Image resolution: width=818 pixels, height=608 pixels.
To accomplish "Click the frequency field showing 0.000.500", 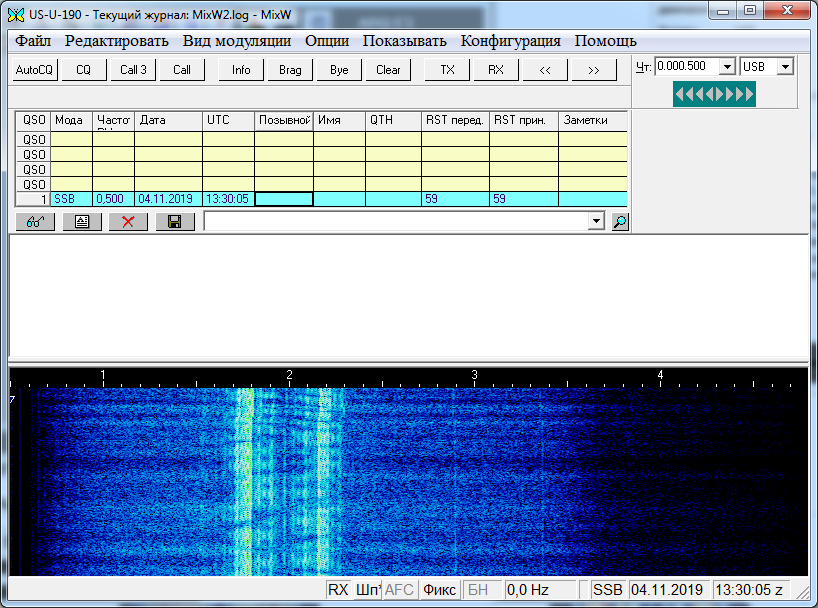I will click(x=688, y=66).
